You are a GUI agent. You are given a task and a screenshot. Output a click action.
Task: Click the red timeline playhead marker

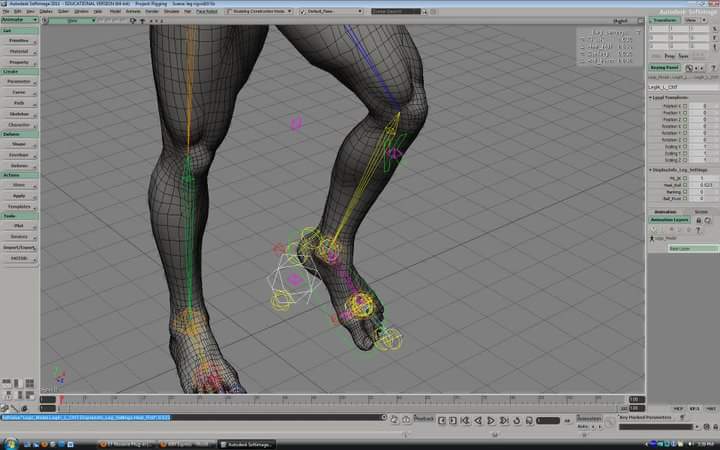[62, 399]
